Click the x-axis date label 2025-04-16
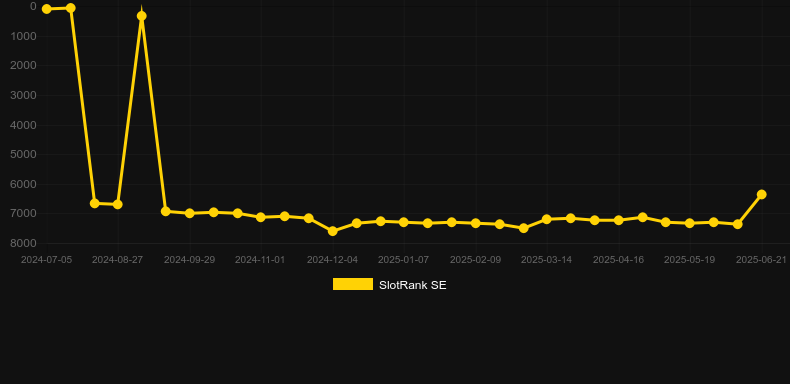Image resolution: width=790 pixels, height=384 pixels. point(619,260)
